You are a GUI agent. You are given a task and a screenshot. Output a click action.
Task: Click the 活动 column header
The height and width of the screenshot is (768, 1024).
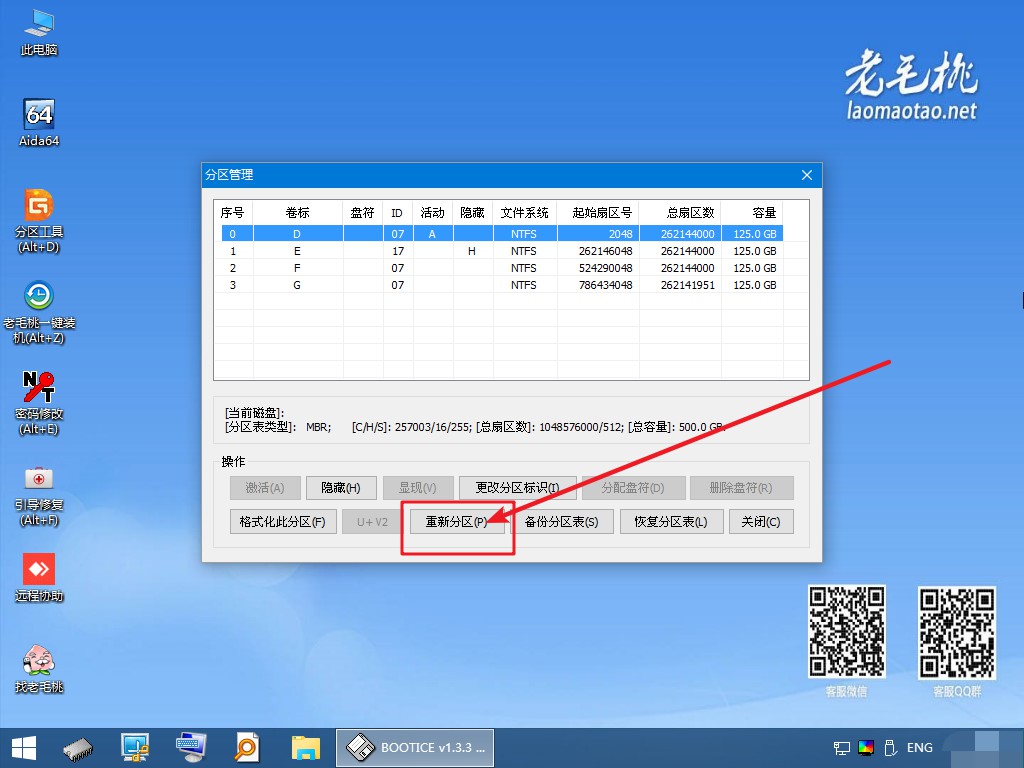pos(432,213)
